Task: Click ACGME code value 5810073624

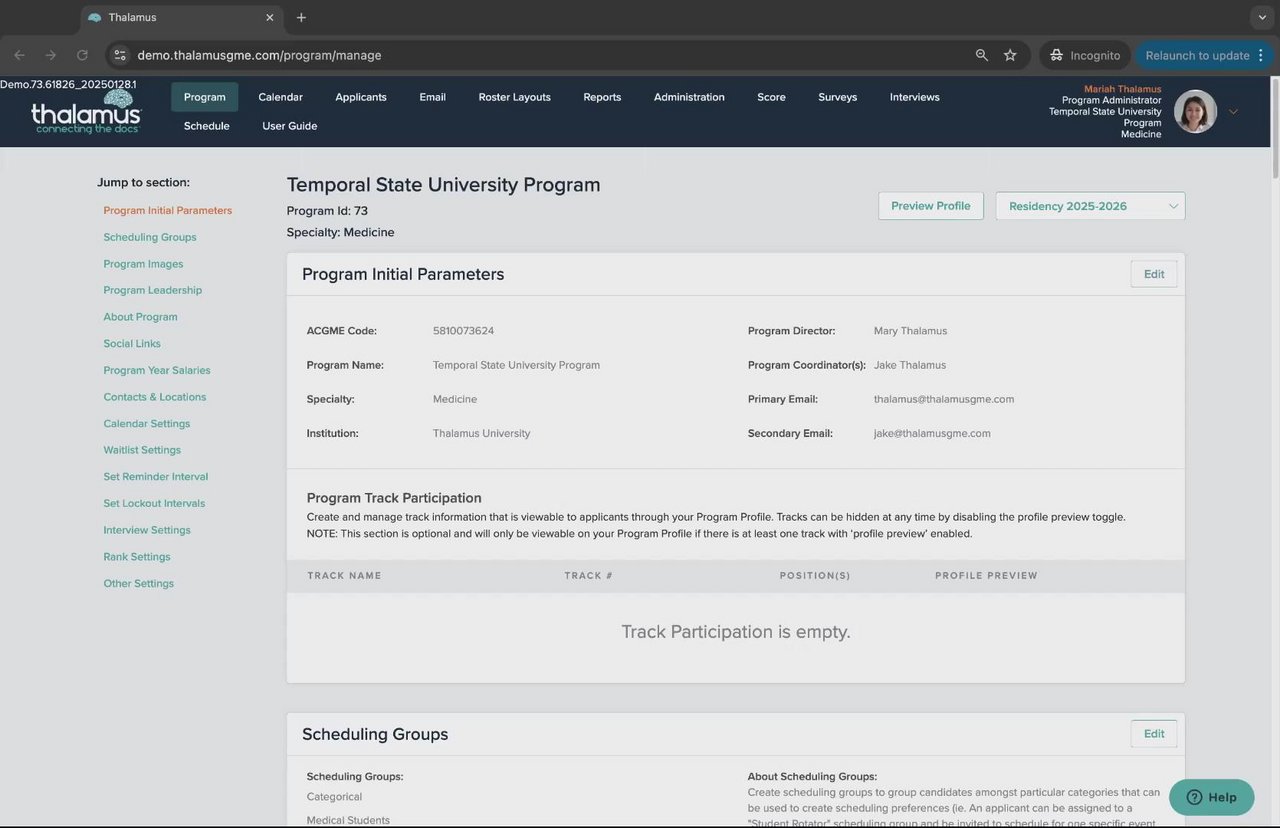Action: click(x=463, y=331)
